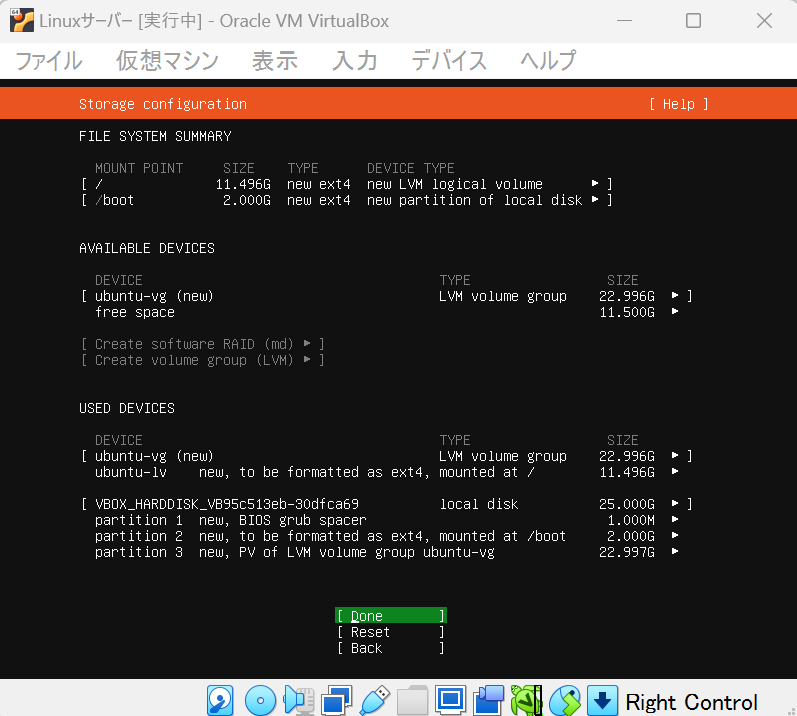Open the 表示 menu

(x=275, y=60)
